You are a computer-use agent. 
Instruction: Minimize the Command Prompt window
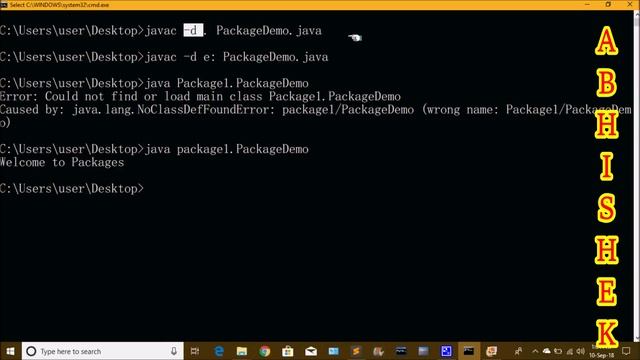[587, 4]
